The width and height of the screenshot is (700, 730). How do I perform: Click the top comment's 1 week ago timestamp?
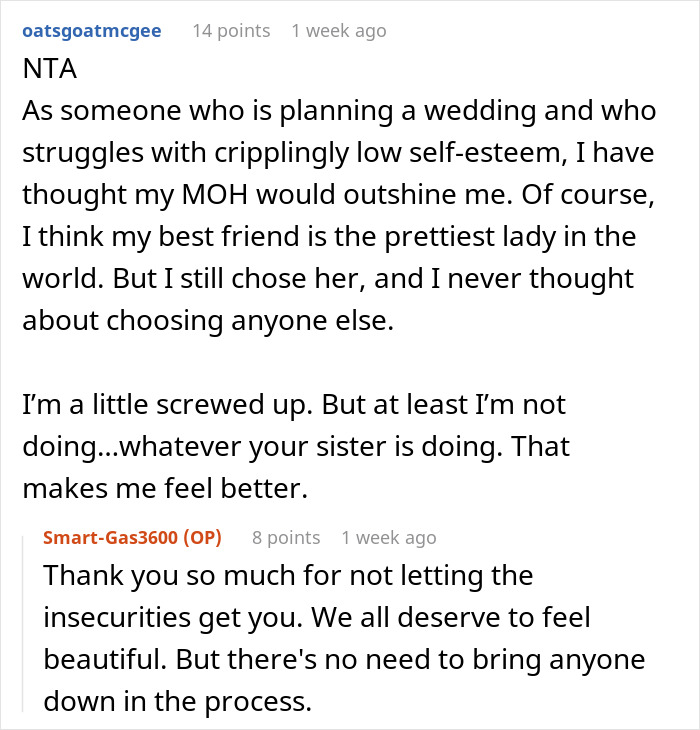click(338, 31)
